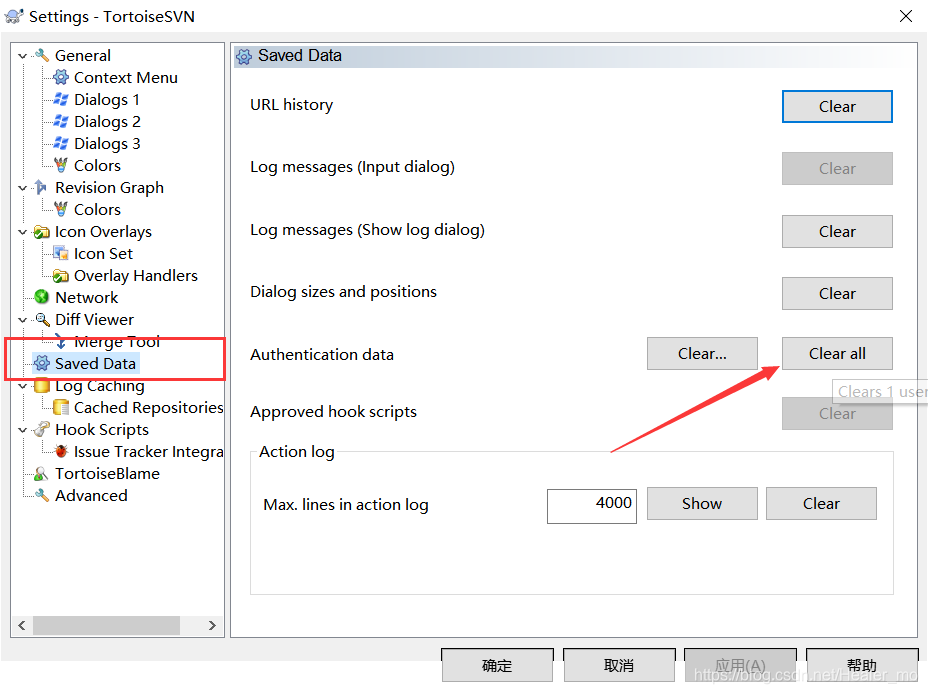The height and width of the screenshot is (694, 928).
Task: Click the Diff Viewer magnifier icon
Action: (x=41, y=319)
